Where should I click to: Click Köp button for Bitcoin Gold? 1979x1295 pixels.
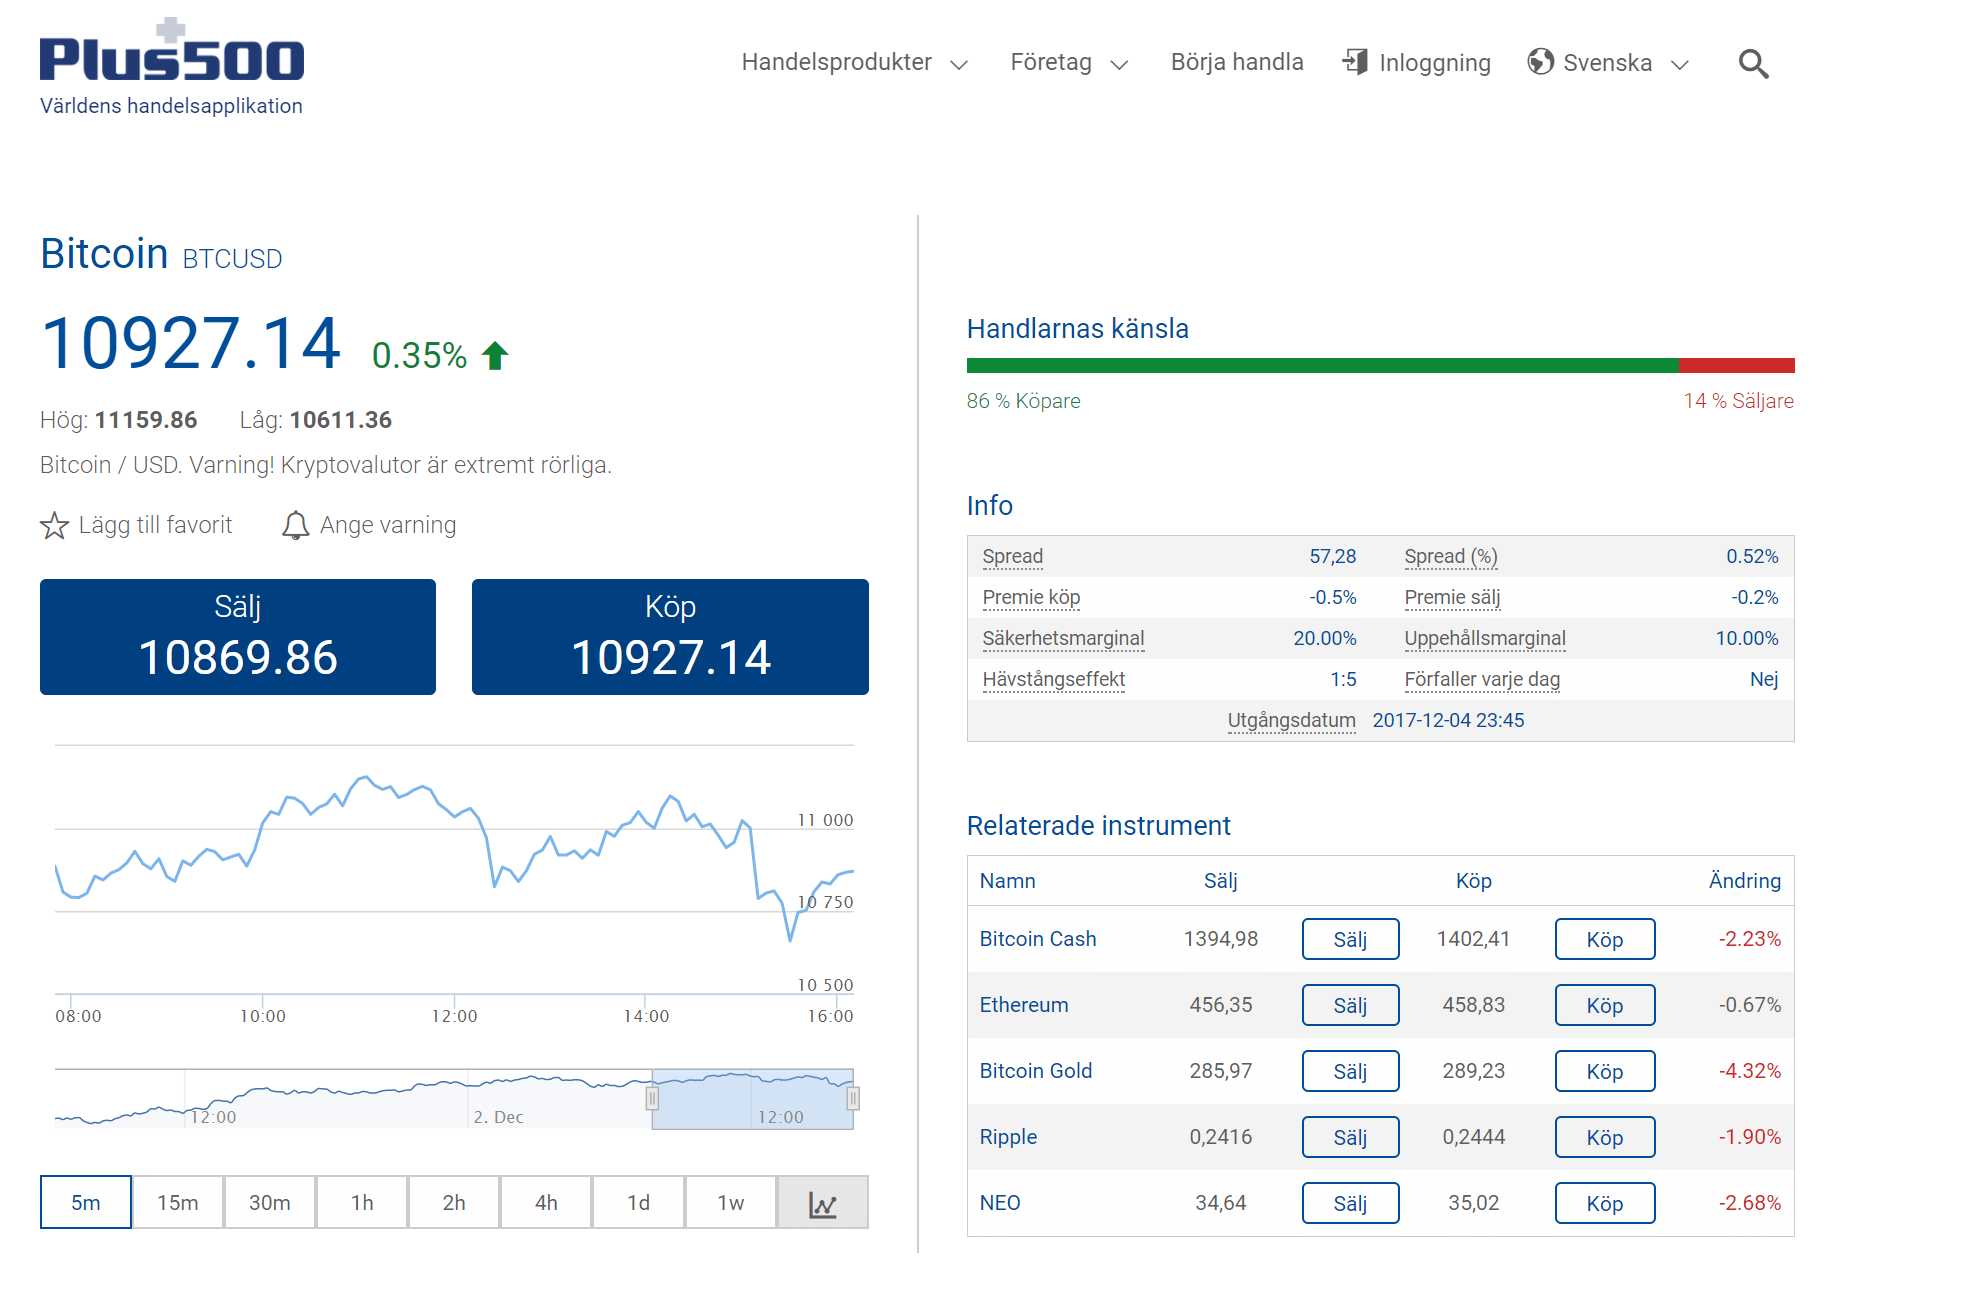(1604, 1071)
